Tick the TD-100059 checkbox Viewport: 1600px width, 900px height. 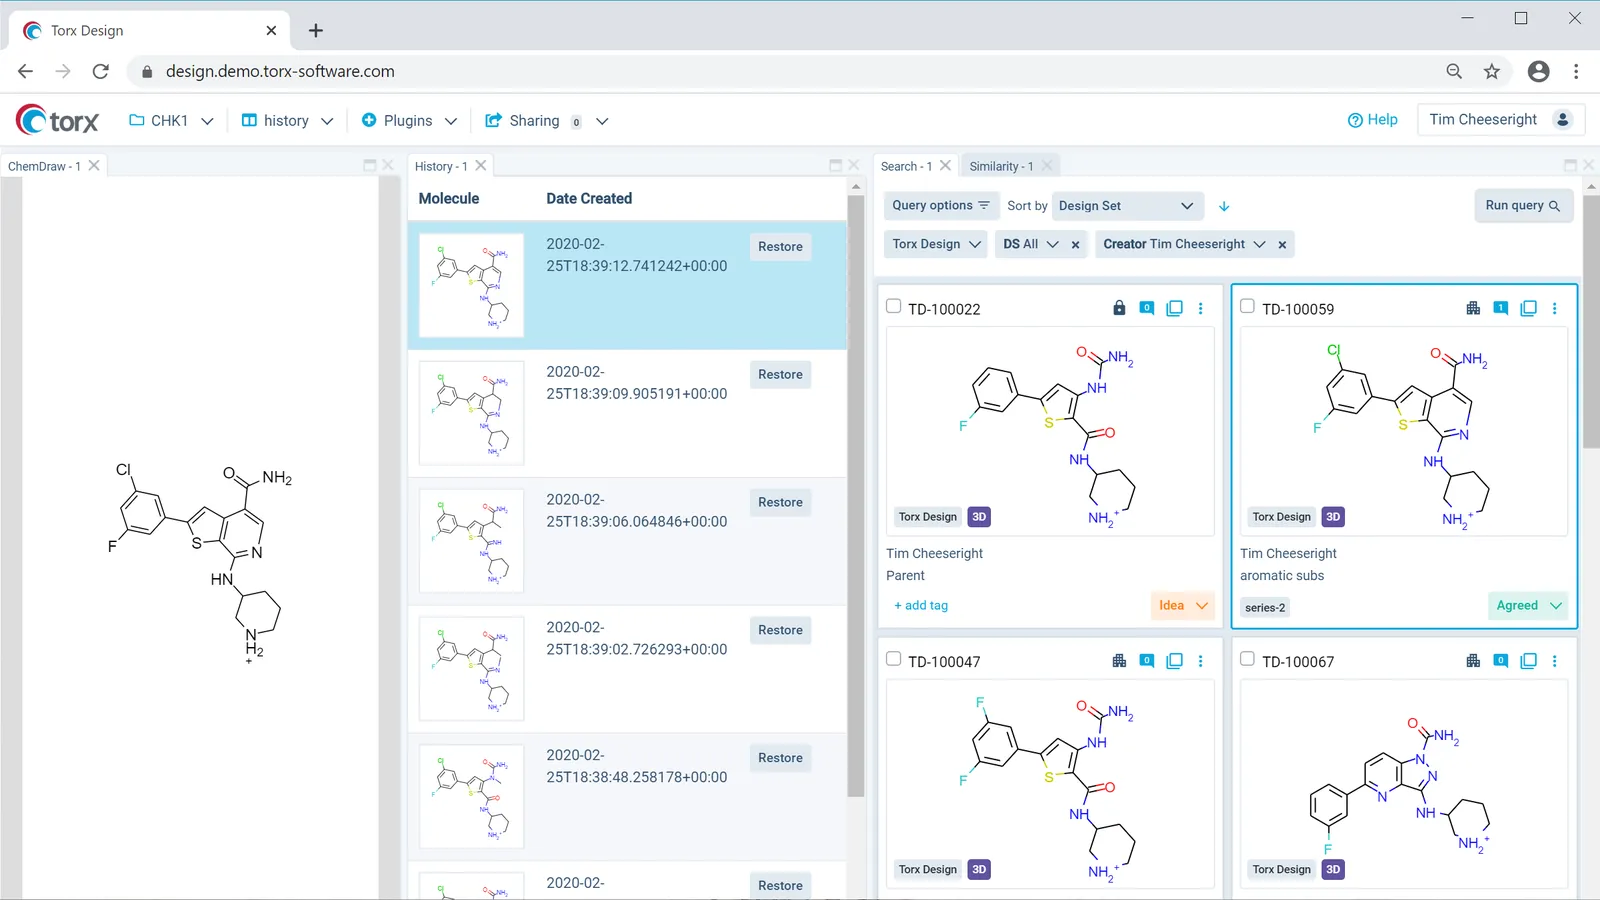1247,306
